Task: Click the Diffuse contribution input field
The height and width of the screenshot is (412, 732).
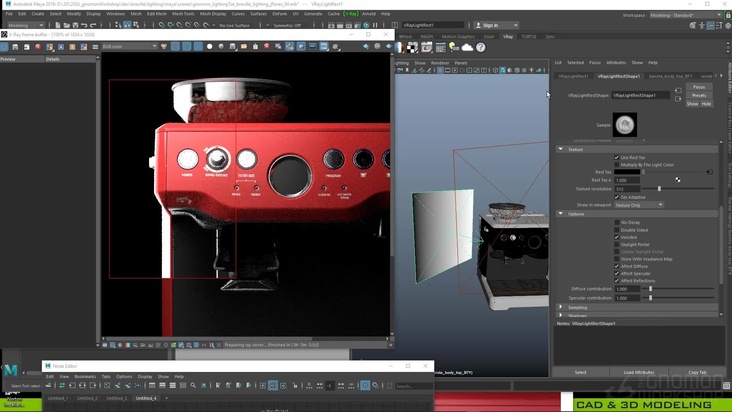Action: point(626,289)
